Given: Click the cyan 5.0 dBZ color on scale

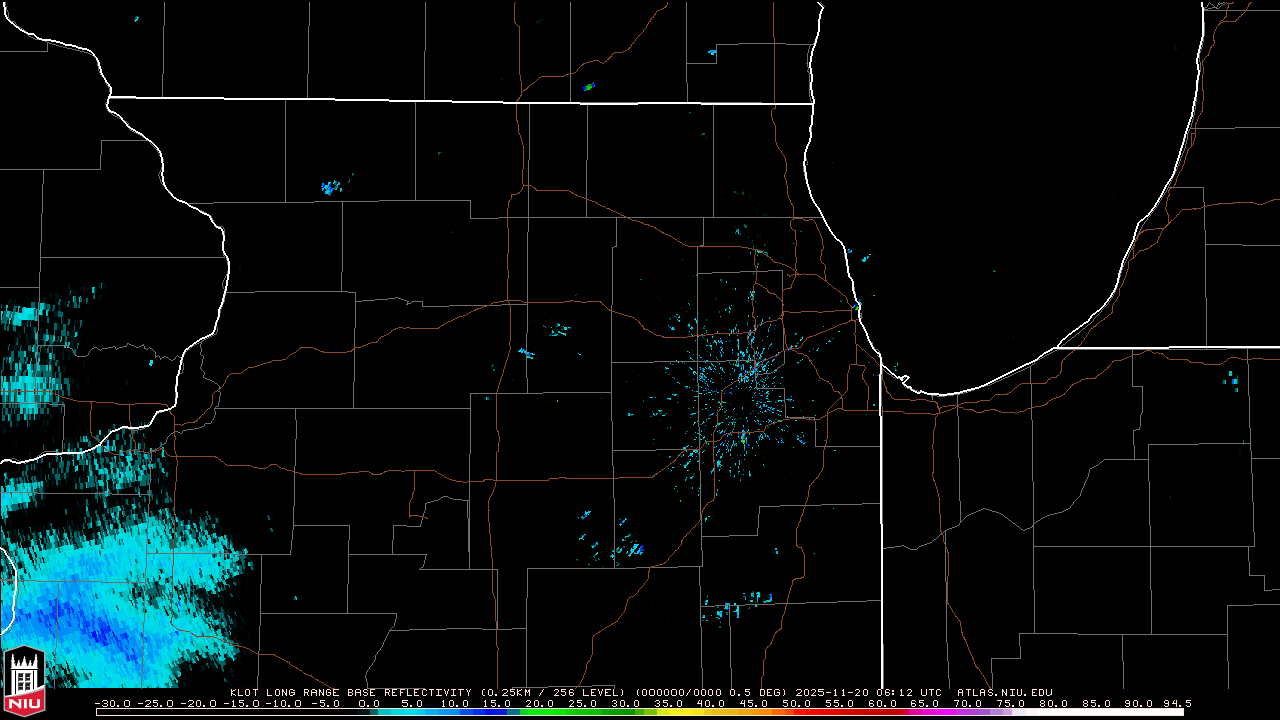Looking at the screenshot, I should (412, 712).
